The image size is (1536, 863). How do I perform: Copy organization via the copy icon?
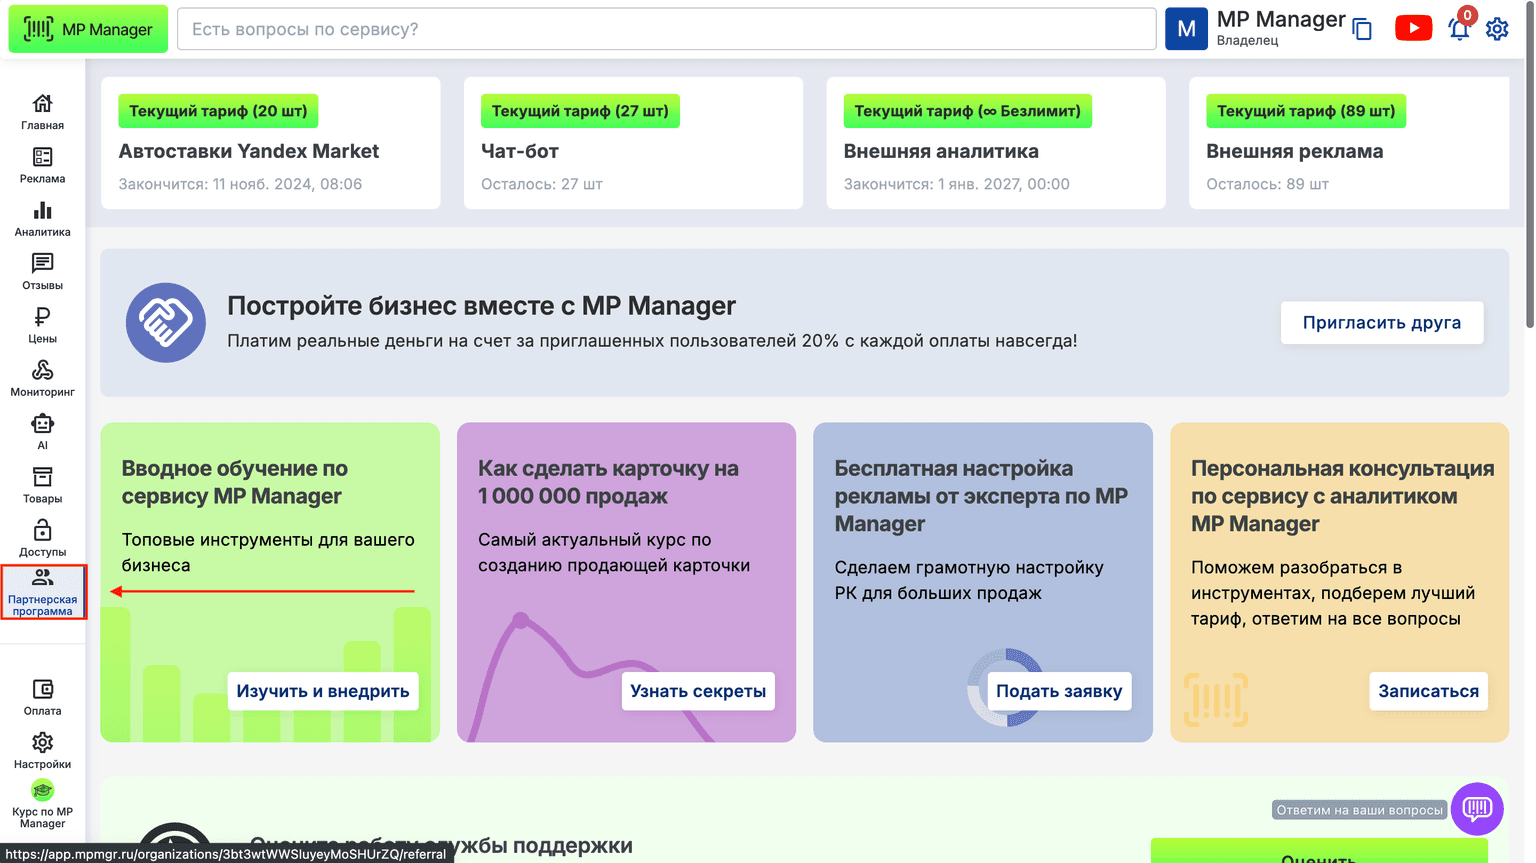click(1362, 30)
